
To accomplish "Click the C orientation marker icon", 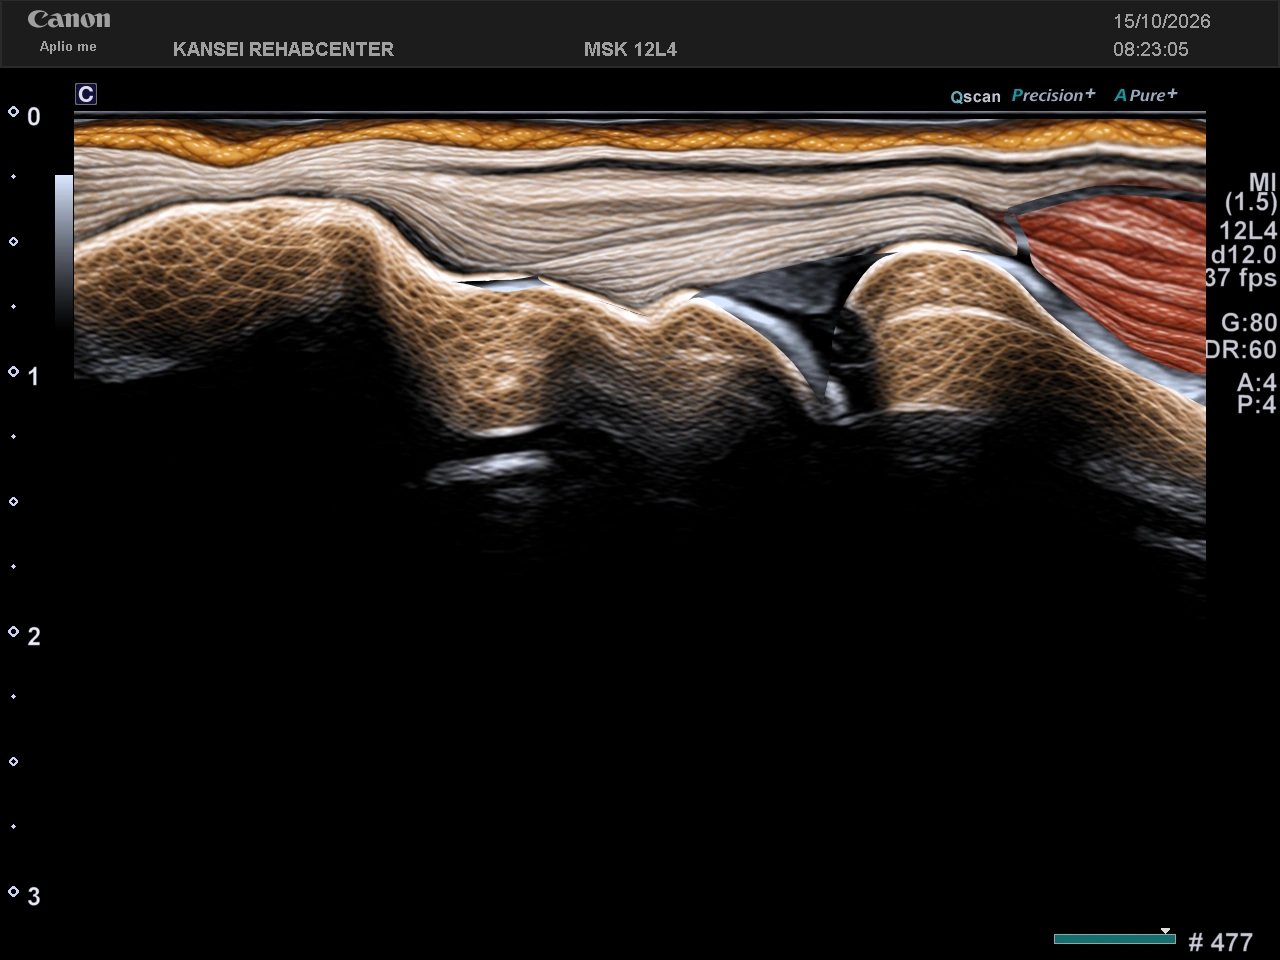I will click(86, 94).
